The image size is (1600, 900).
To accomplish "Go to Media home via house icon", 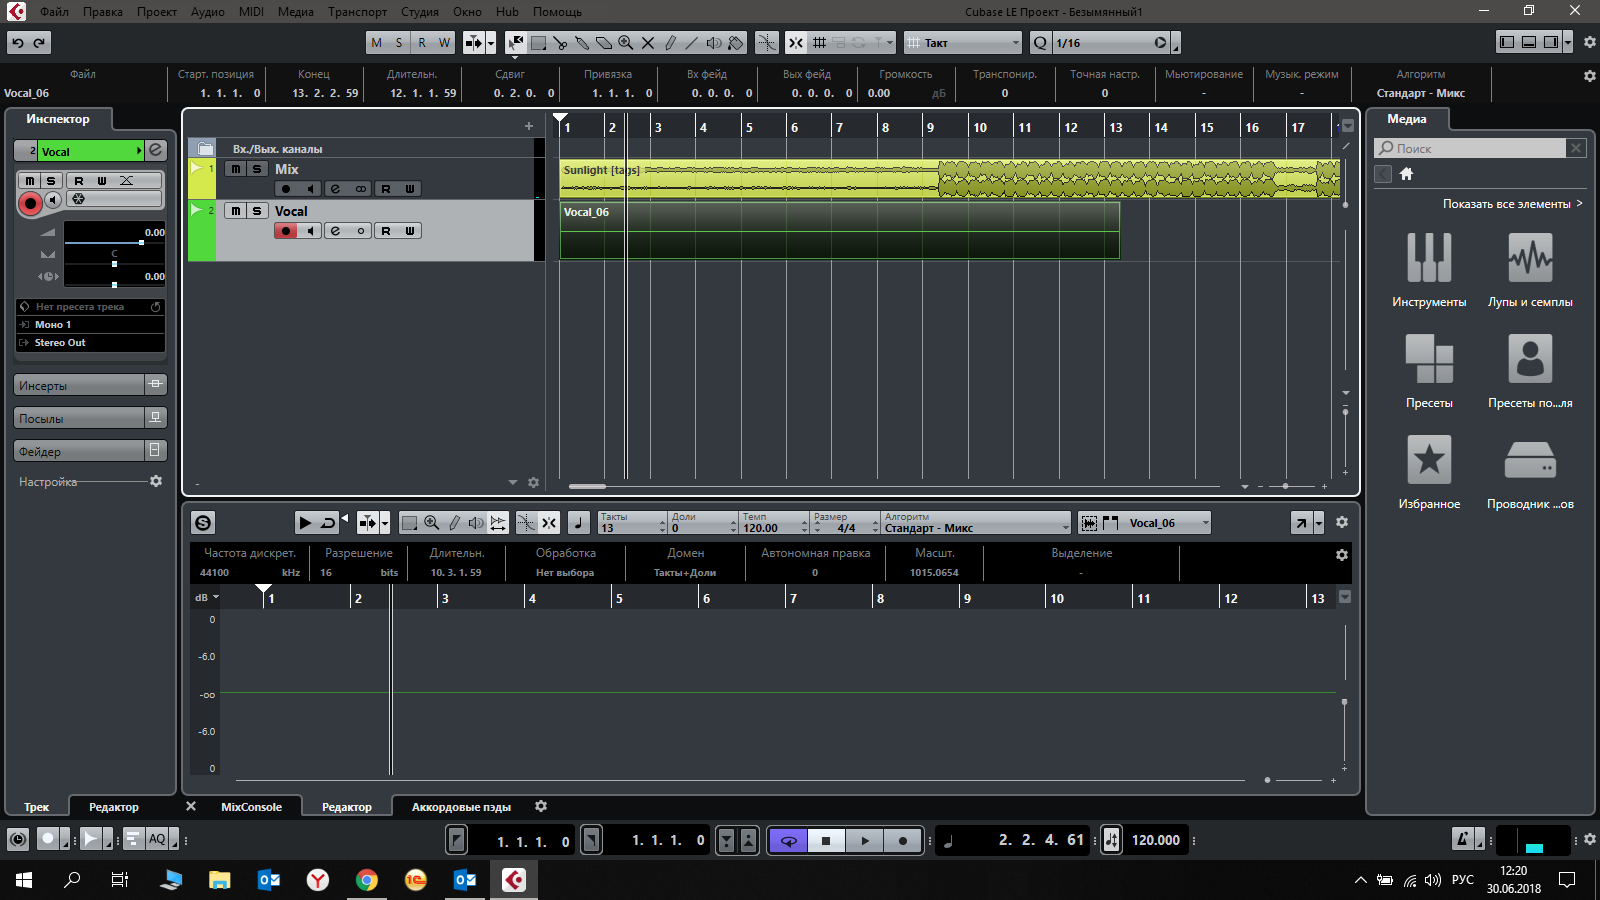I will (1406, 174).
